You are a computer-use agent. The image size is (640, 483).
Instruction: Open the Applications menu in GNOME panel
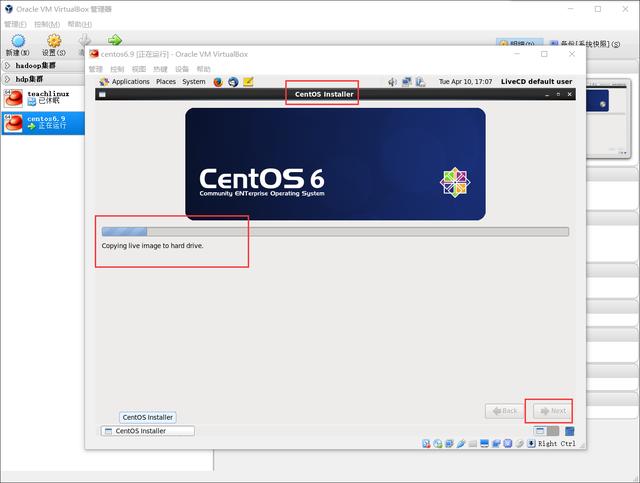(131, 82)
